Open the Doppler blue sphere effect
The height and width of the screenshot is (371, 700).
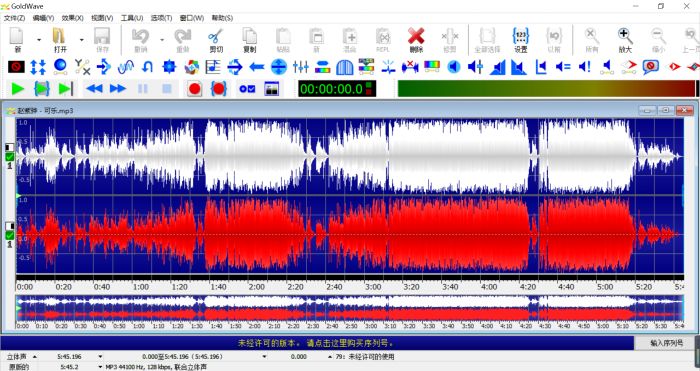(60, 67)
